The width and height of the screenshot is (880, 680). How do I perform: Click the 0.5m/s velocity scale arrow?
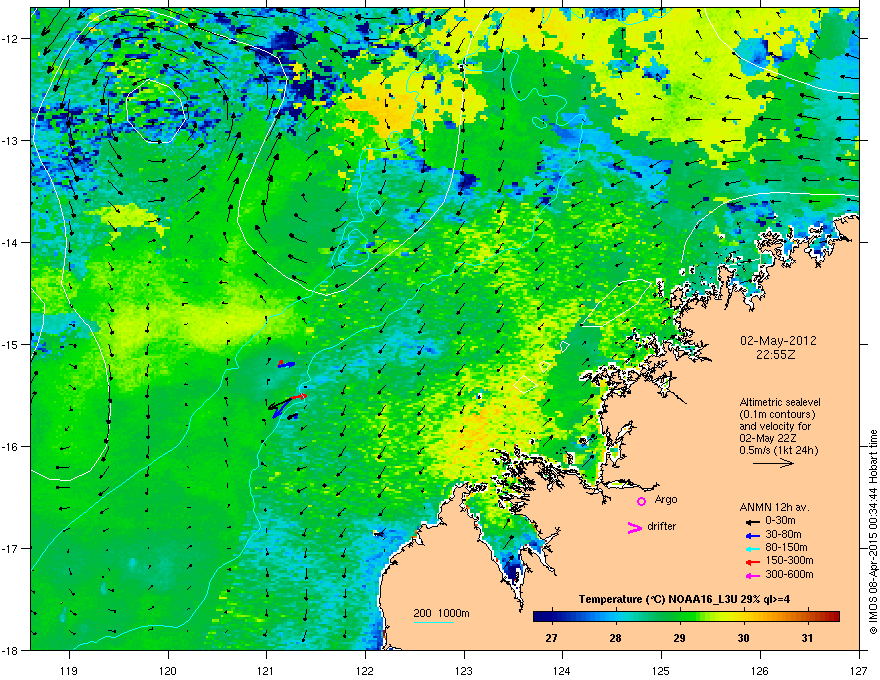tap(773, 463)
